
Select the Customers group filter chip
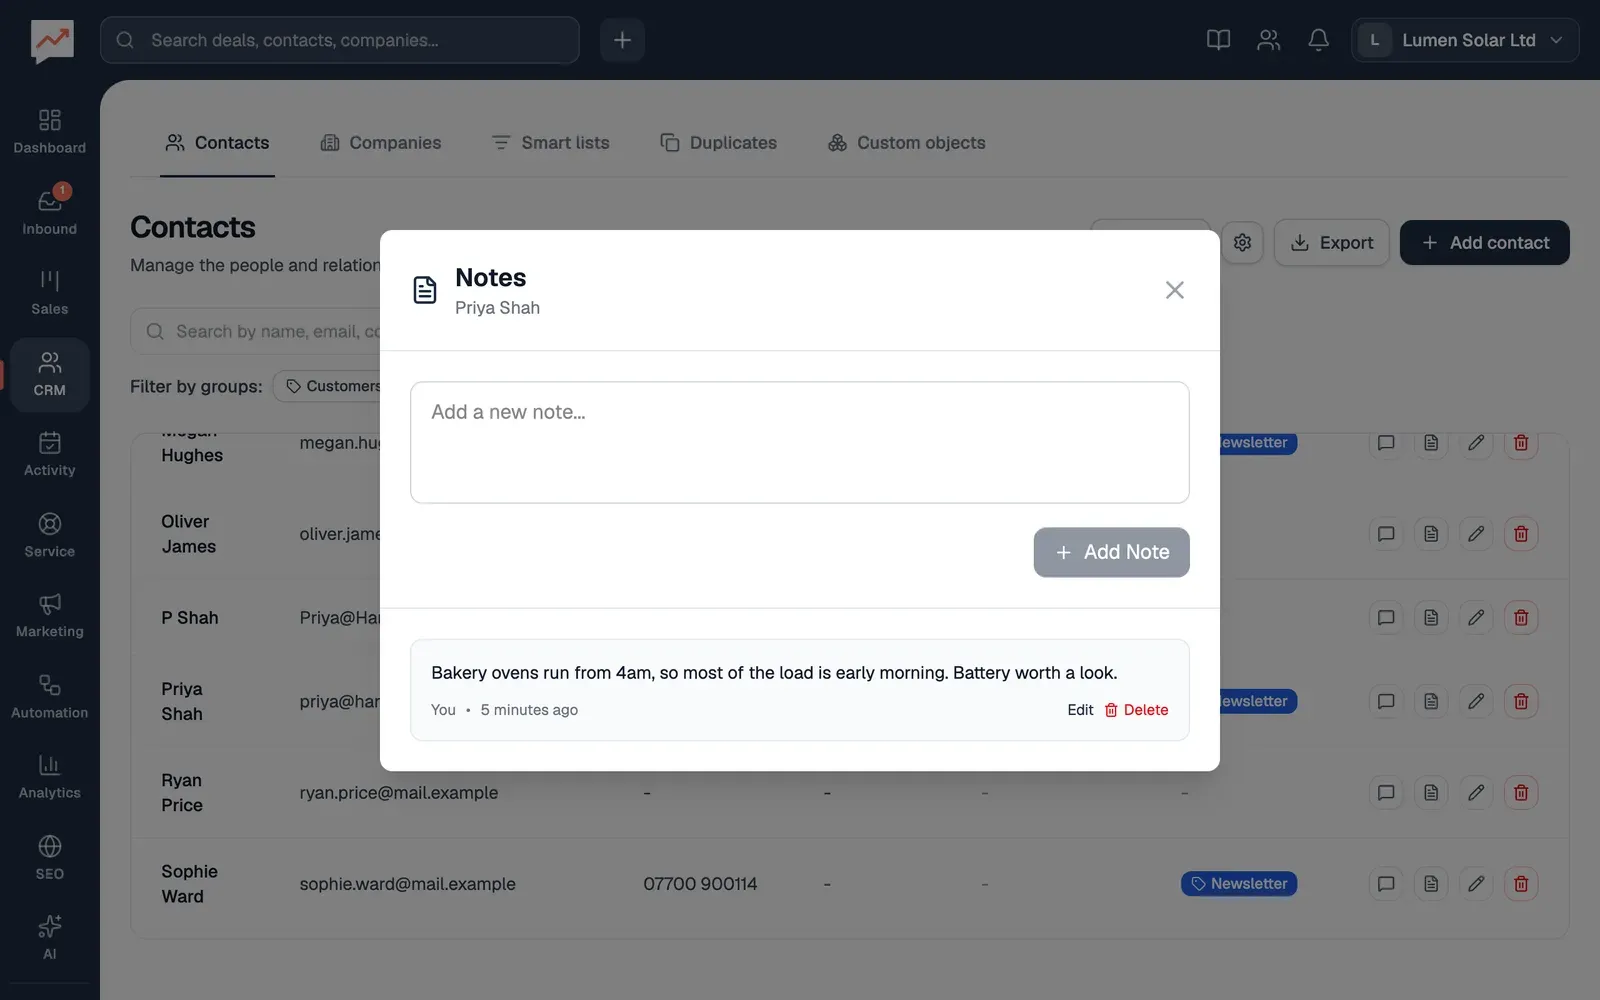click(328, 386)
